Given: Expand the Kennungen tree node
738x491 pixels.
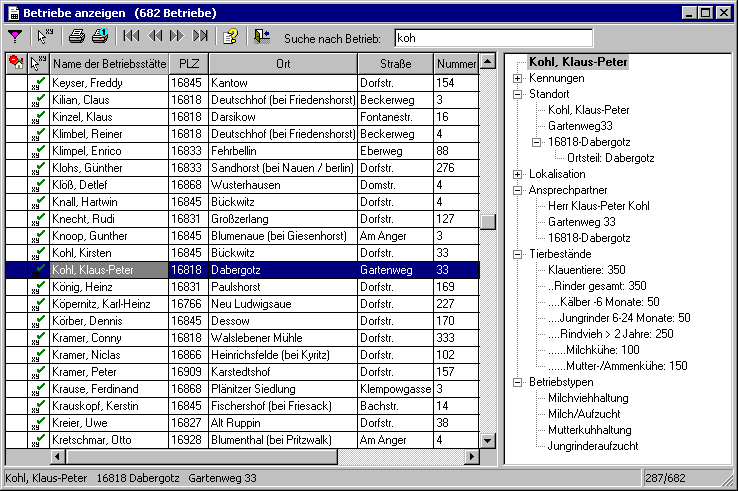Looking at the screenshot, I should [x=517, y=79].
